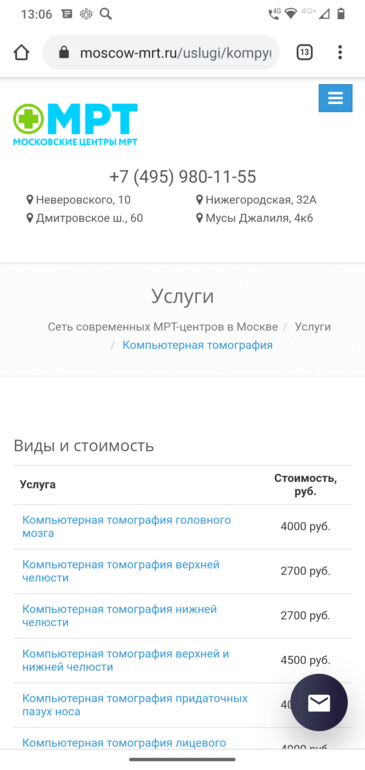Click the green cross MPT logo
The height and width of the screenshot is (770, 365).
click(x=75, y=125)
